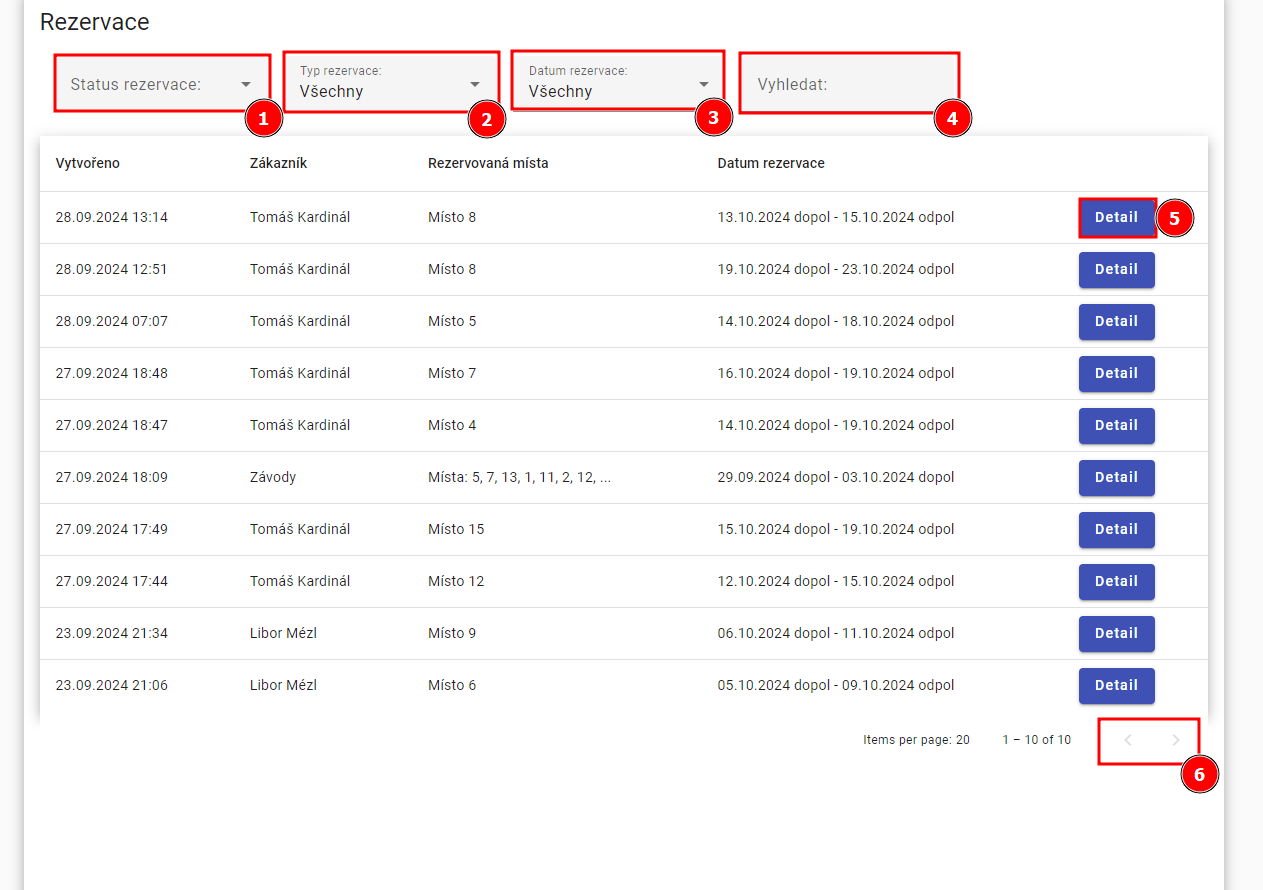
Task: Open Detail for Místo 5 reservation
Action: tap(1116, 322)
